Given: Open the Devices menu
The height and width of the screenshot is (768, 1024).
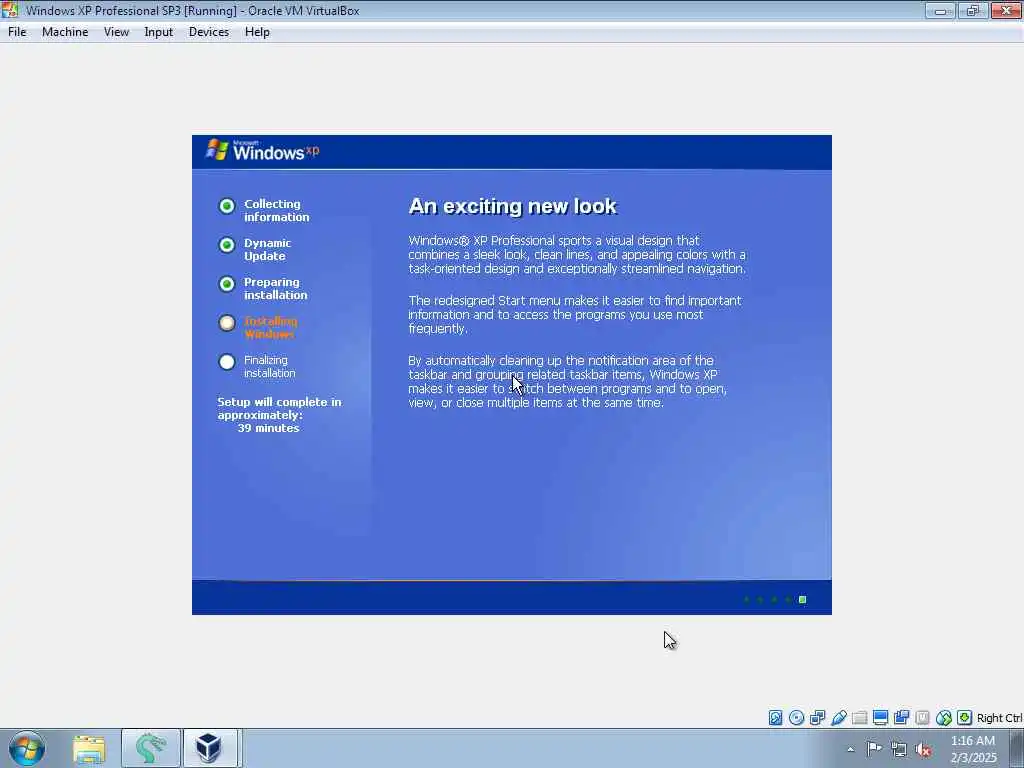Looking at the screenshot, I should [209, 32].
